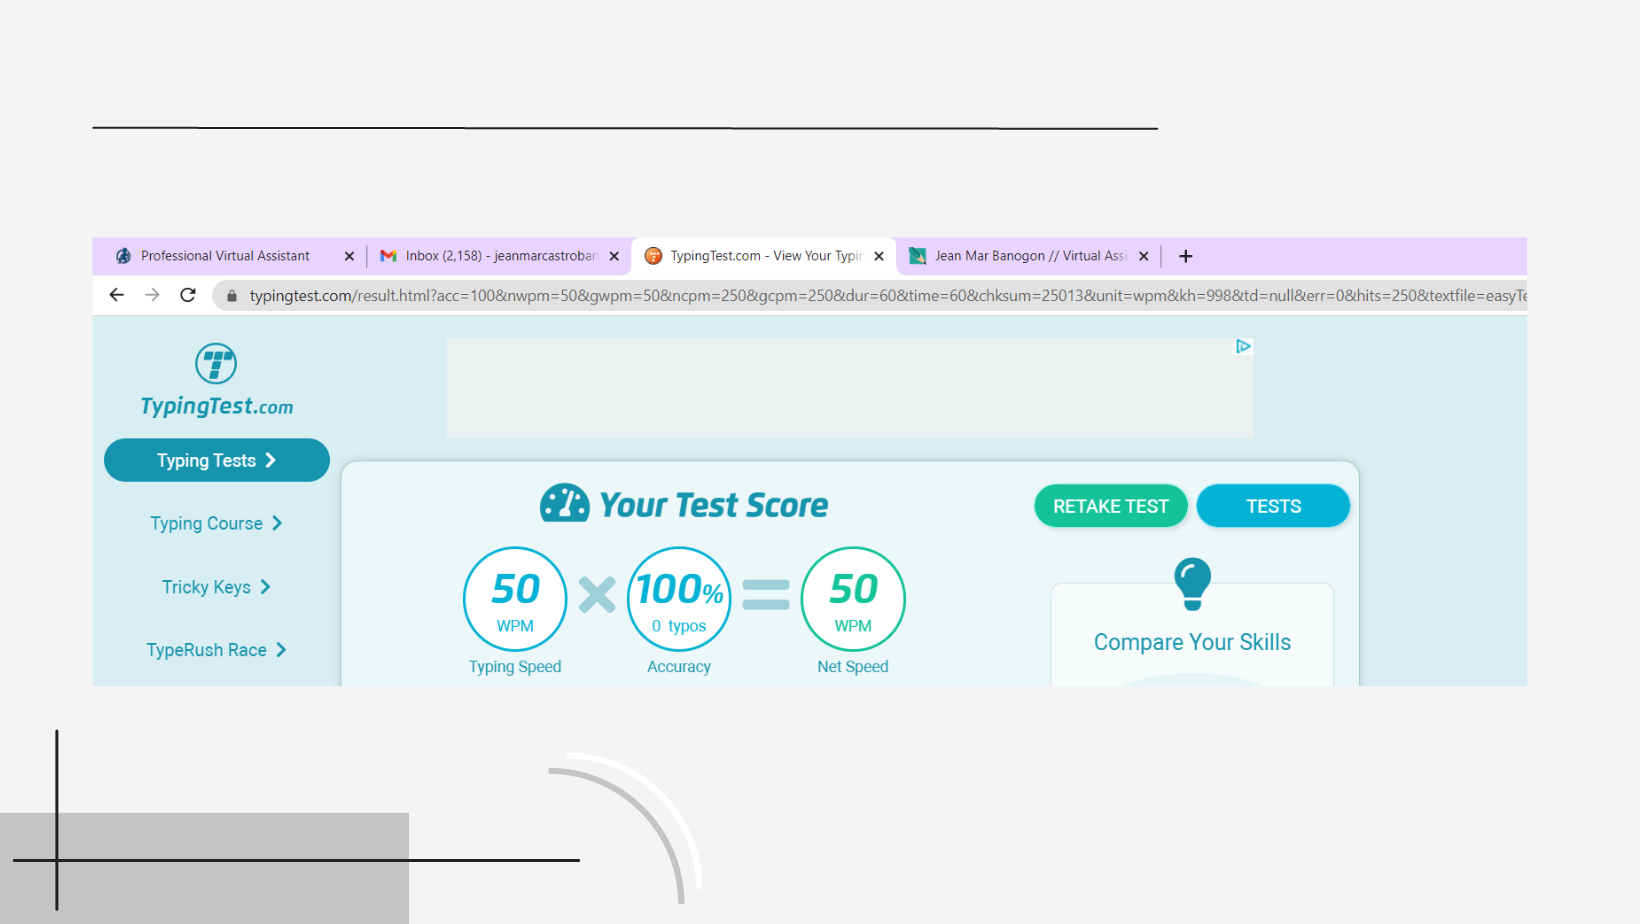Open a new tab with plus icon
Viewport: 1640px width, 924px height.
[1186, 256]
